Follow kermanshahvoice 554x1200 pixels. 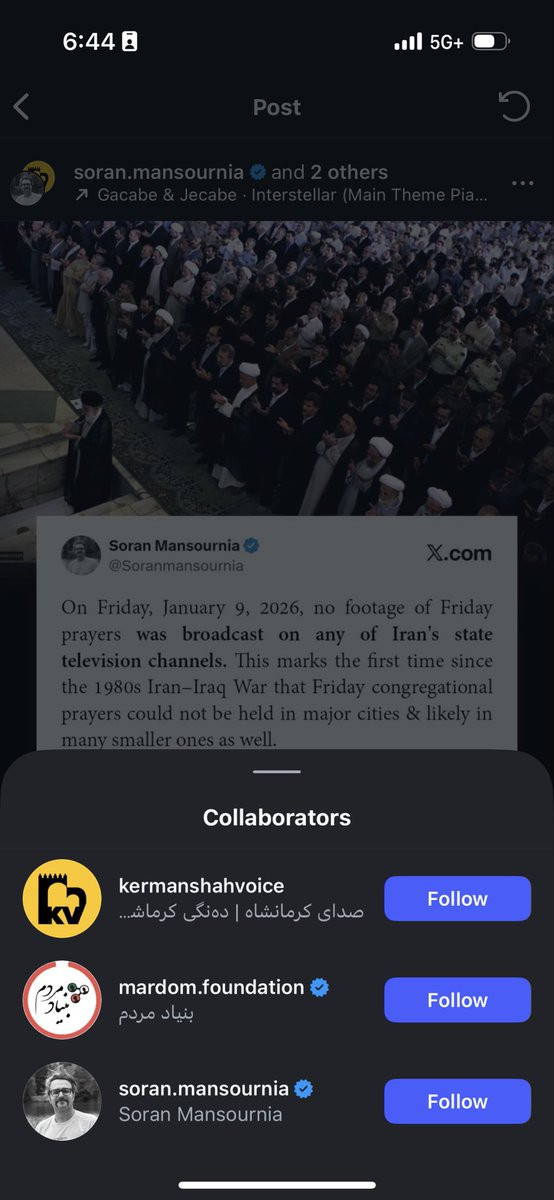pyautogui.click(x=457, y=899)
